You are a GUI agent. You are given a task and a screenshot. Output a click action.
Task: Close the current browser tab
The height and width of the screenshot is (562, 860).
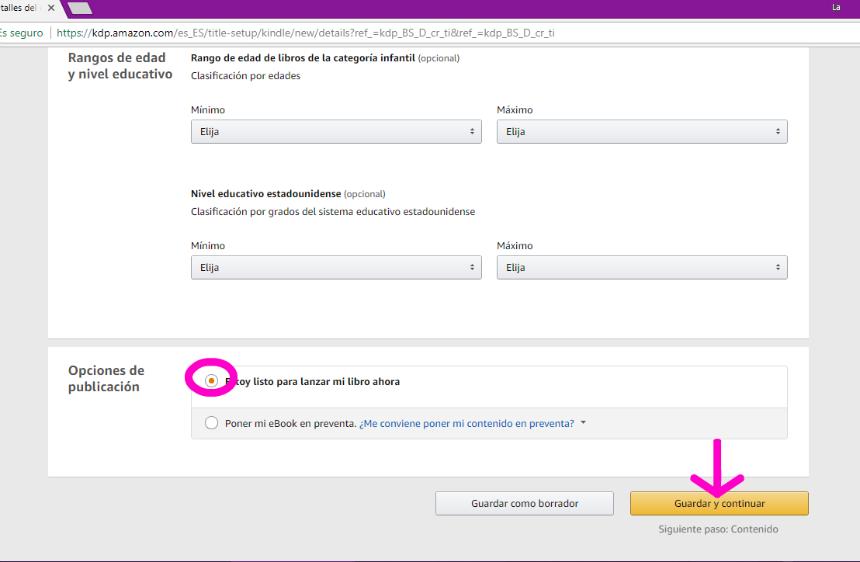click(x=51, y=8)
